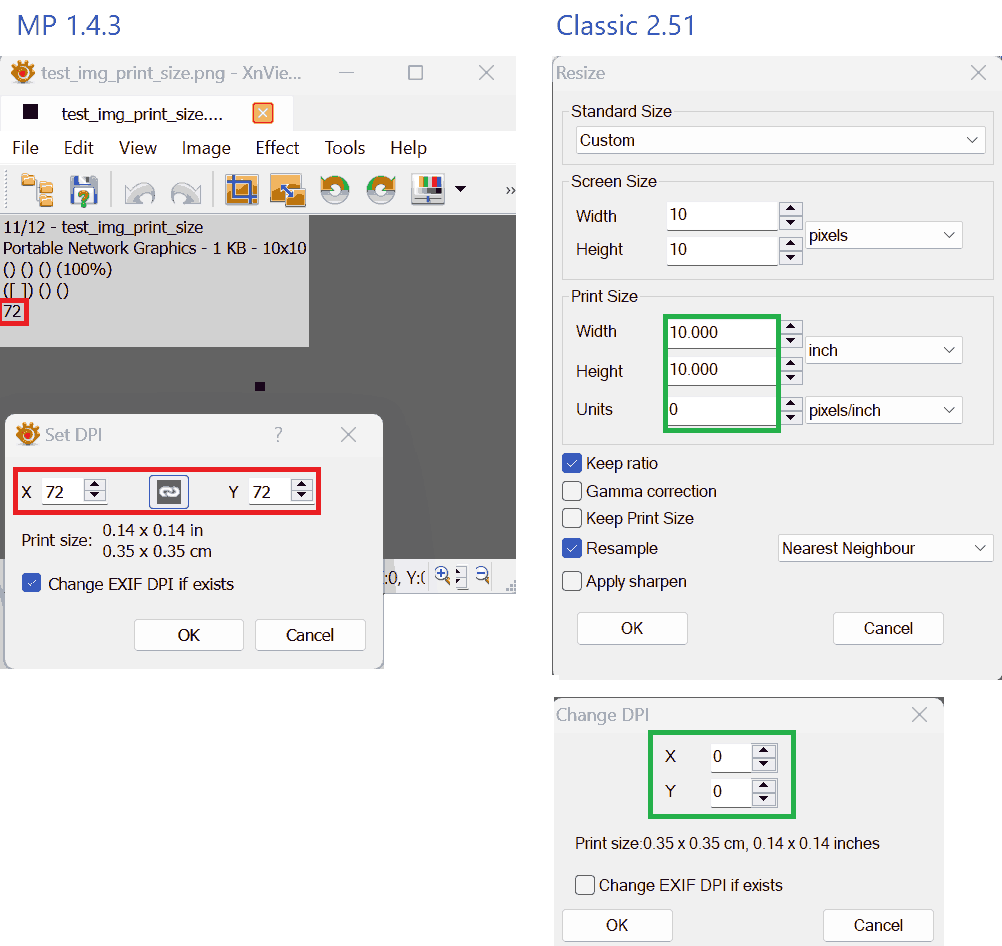Increase Change DPI X with up arrow
1002x946 pixels.
764,750
